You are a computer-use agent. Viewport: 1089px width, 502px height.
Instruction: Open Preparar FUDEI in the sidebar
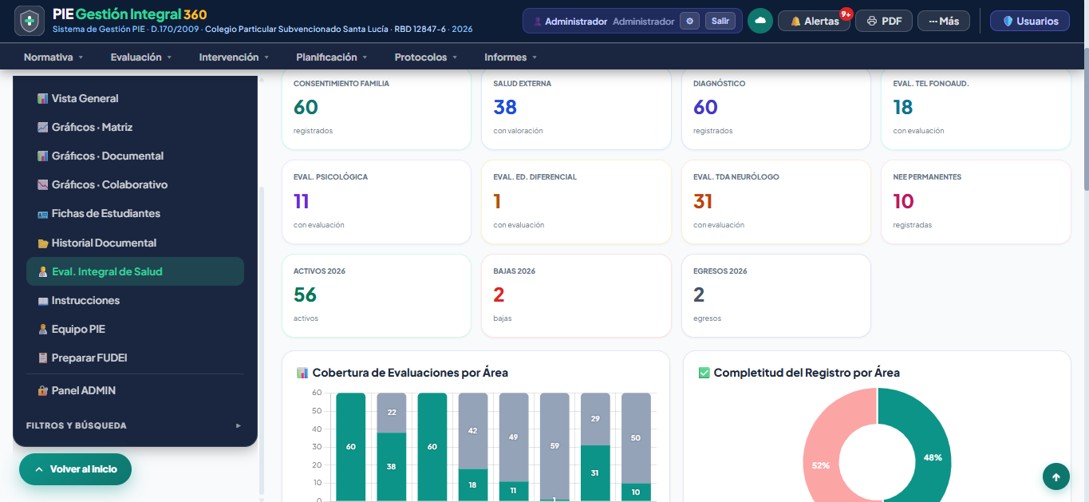tap(135, 358)
